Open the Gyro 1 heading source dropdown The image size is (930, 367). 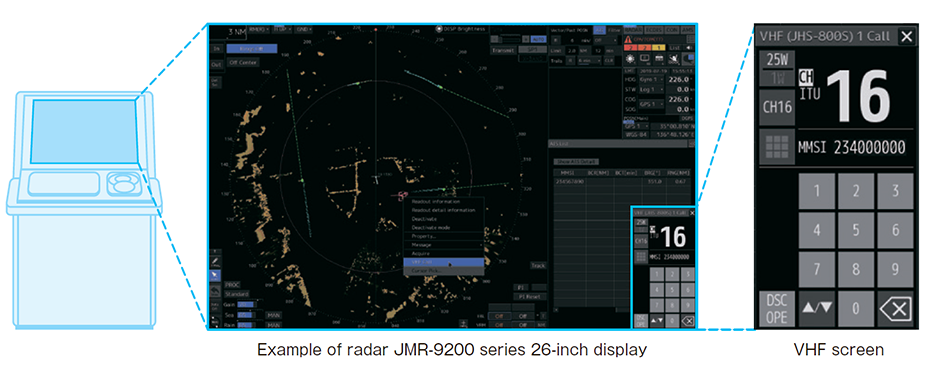tap(651, 79)
